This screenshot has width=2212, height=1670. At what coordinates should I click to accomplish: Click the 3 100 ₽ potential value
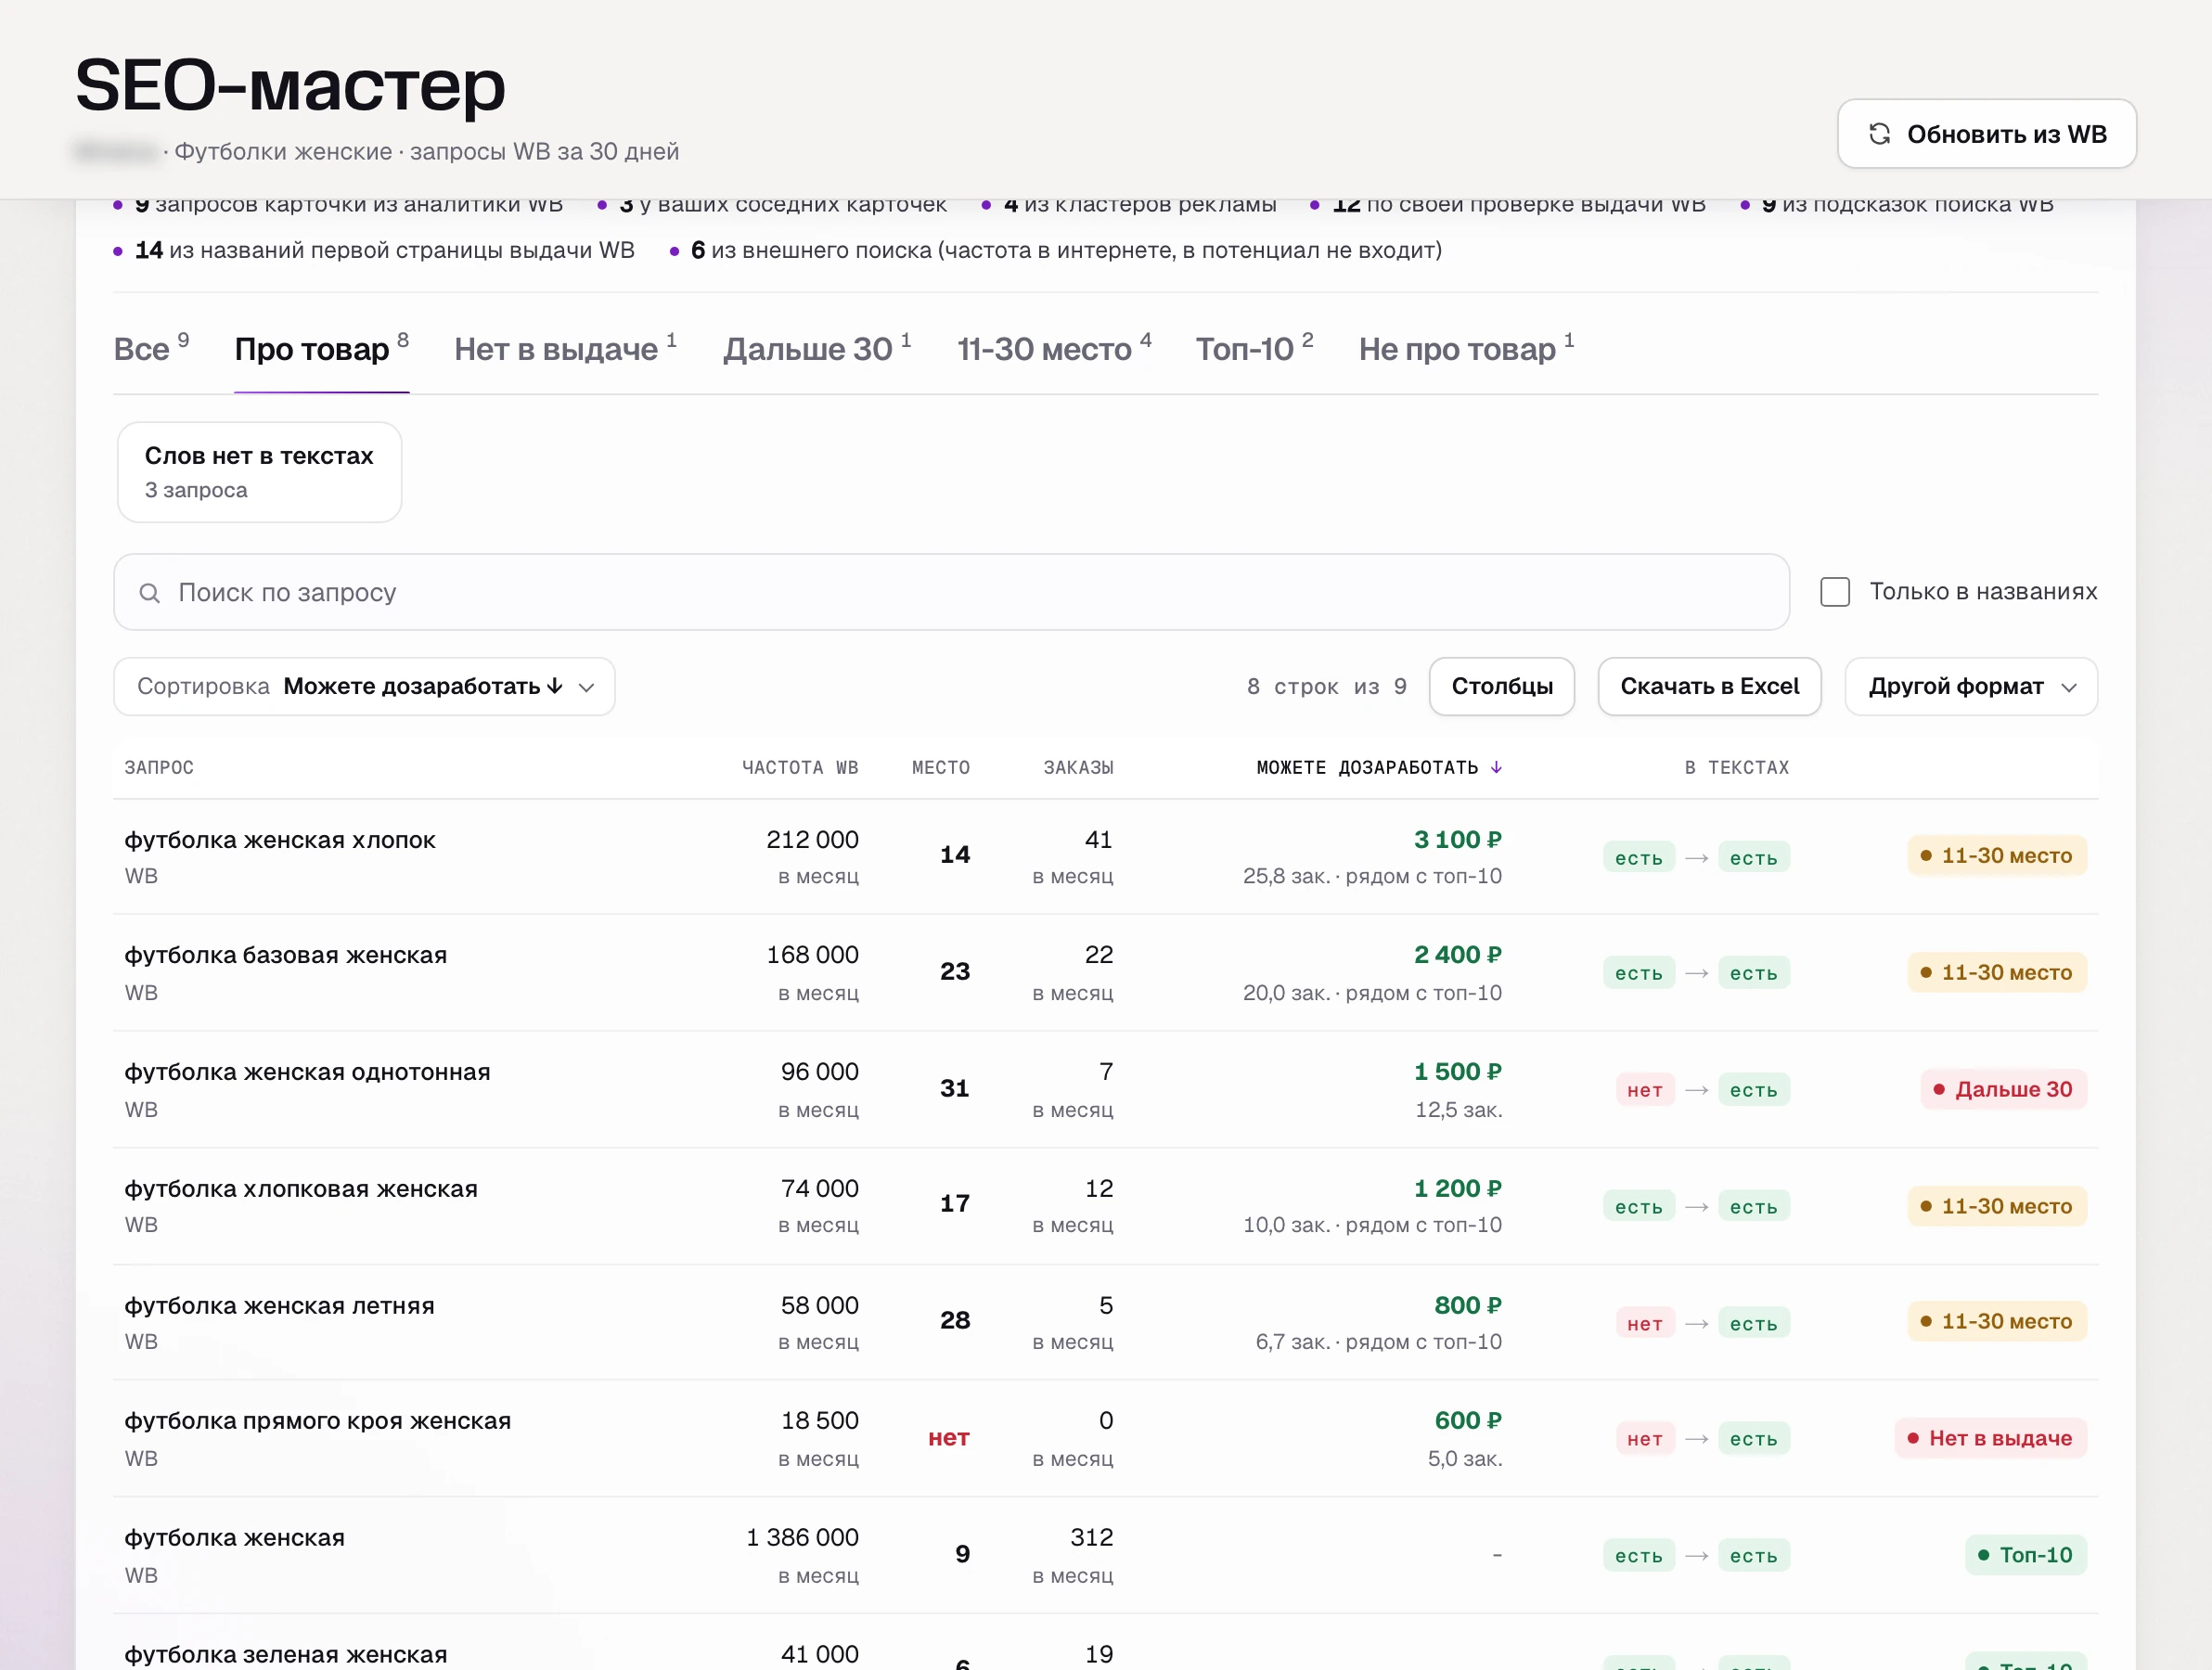[x=1457, y=840]
